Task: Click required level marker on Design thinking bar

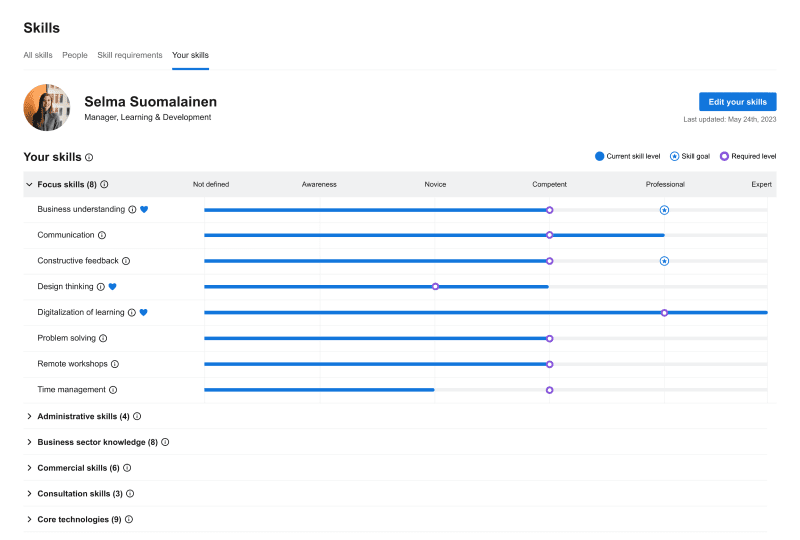Action: coord(435,287)
